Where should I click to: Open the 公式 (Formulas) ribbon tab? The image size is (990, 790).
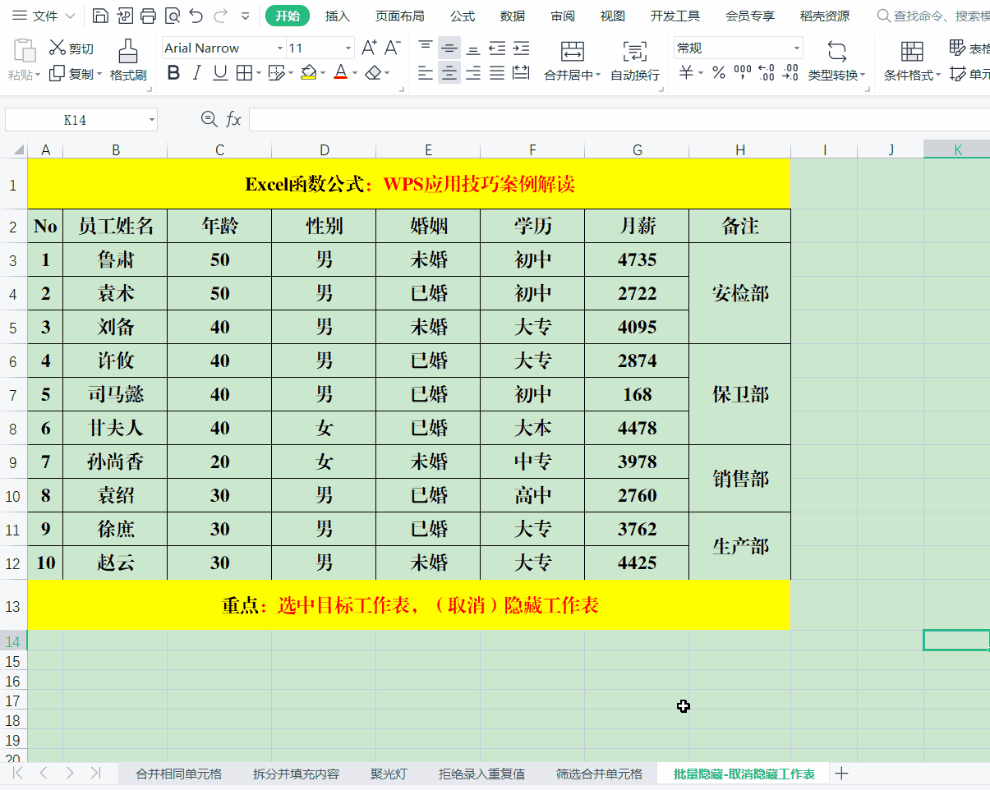click(462, 16)
